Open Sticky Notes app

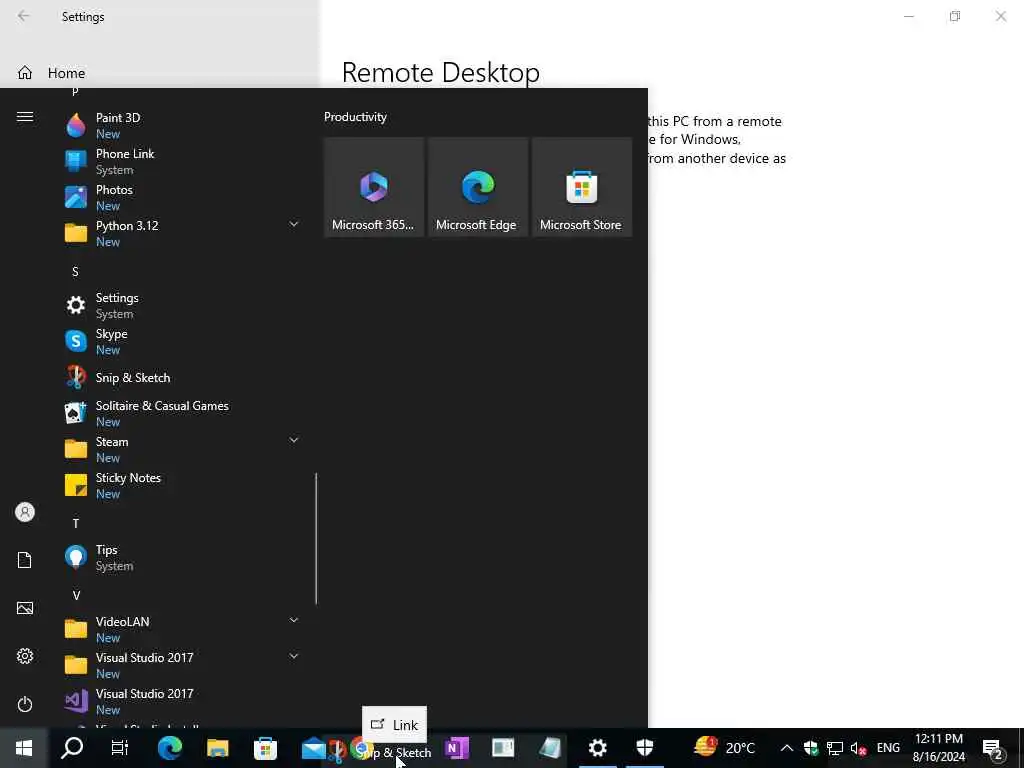181,485
